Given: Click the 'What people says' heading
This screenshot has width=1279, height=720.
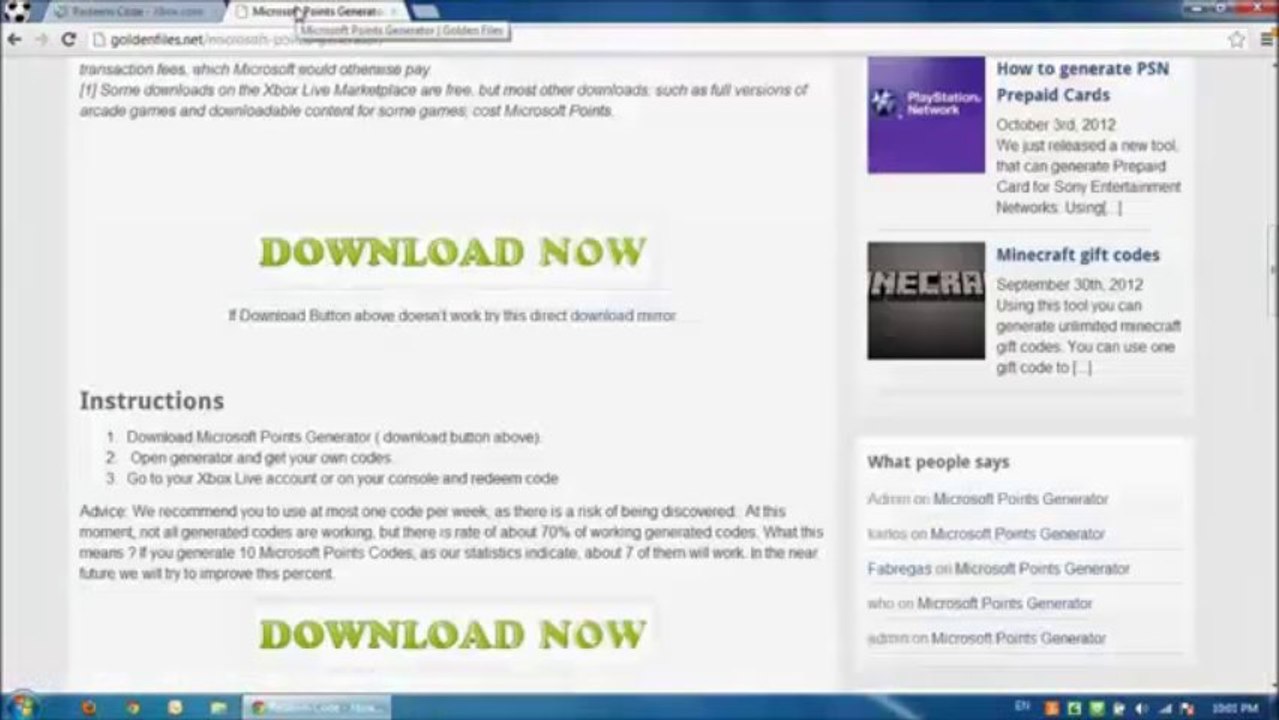Looking at the screenshot, I should click(x=938, y=462).
